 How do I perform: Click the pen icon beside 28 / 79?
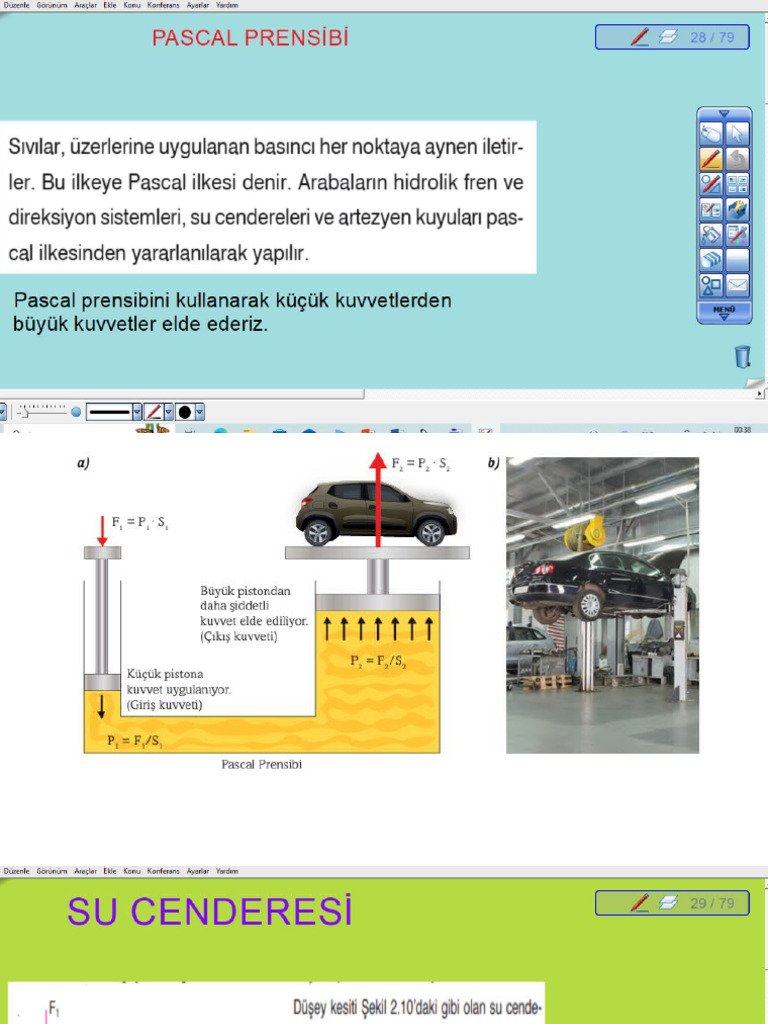pyautogui.click(x=640, y=37)
